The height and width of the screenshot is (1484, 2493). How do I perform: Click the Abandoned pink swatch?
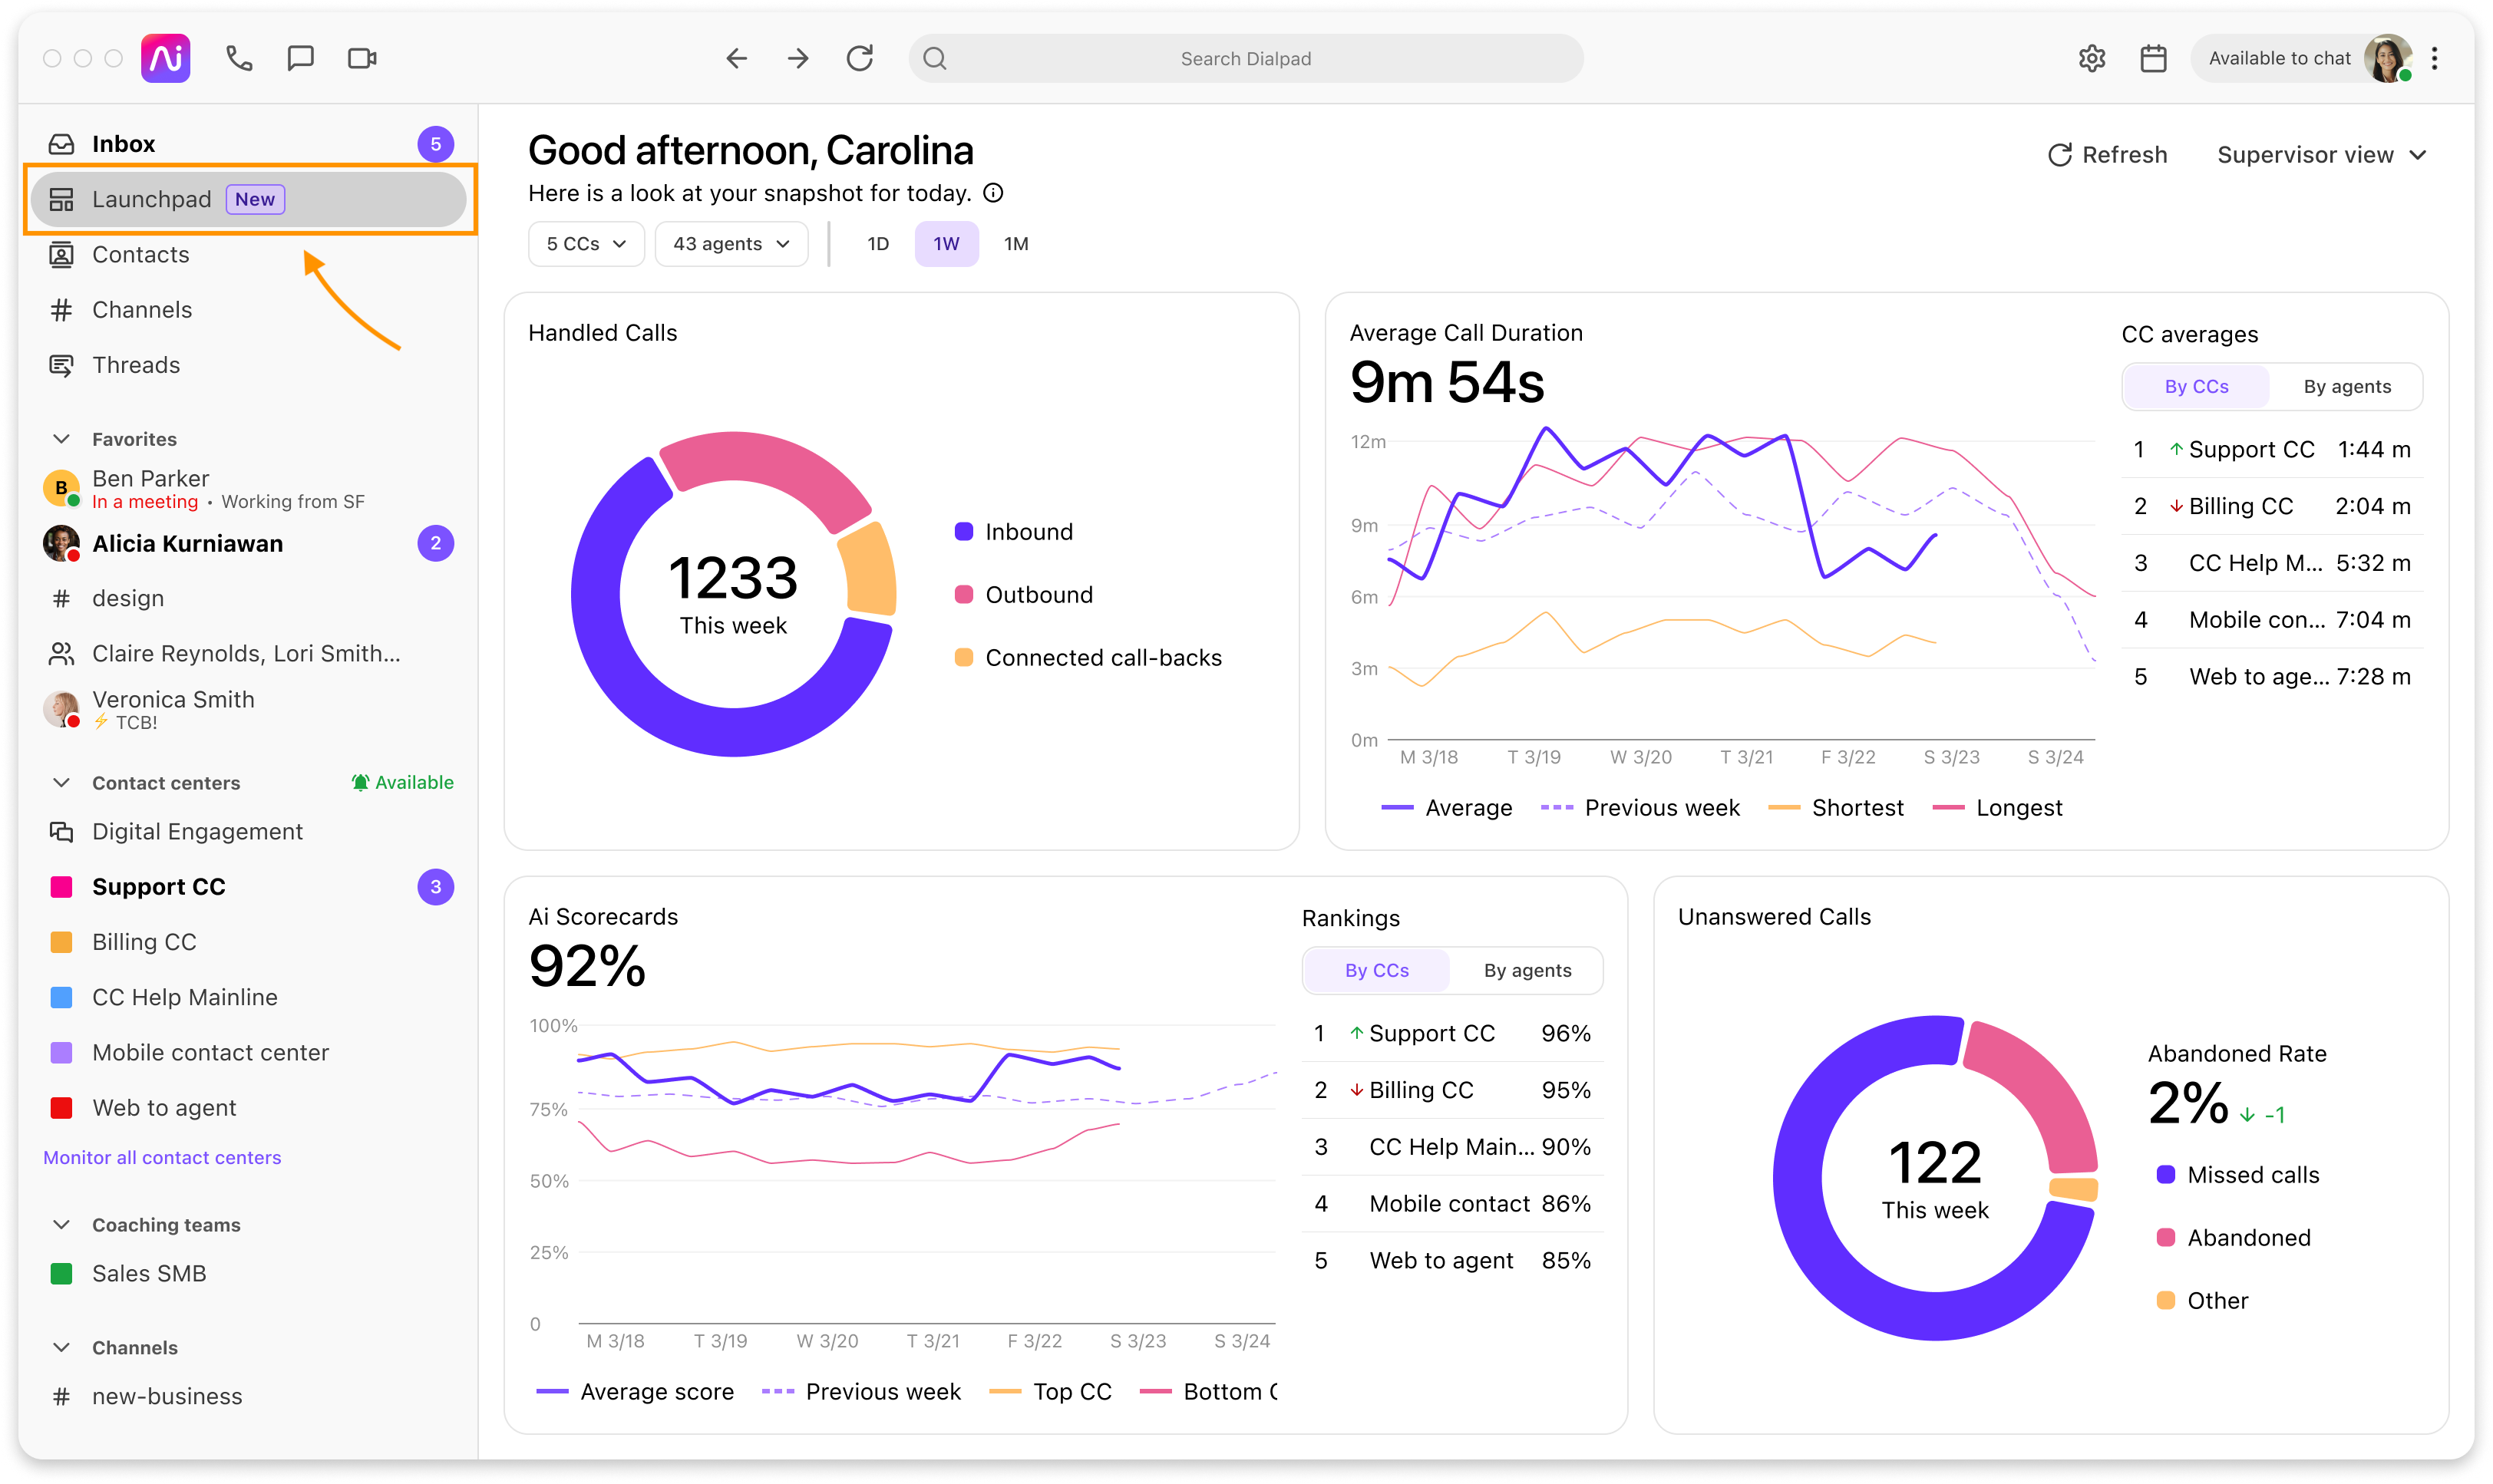click(2165, 1238)
